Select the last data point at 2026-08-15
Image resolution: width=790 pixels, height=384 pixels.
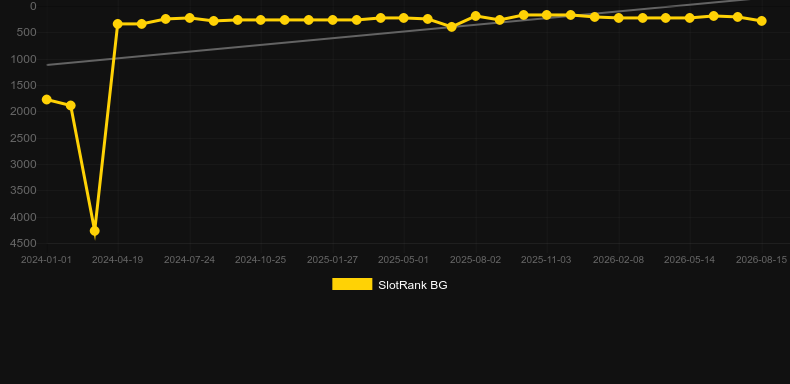[762, 21]
